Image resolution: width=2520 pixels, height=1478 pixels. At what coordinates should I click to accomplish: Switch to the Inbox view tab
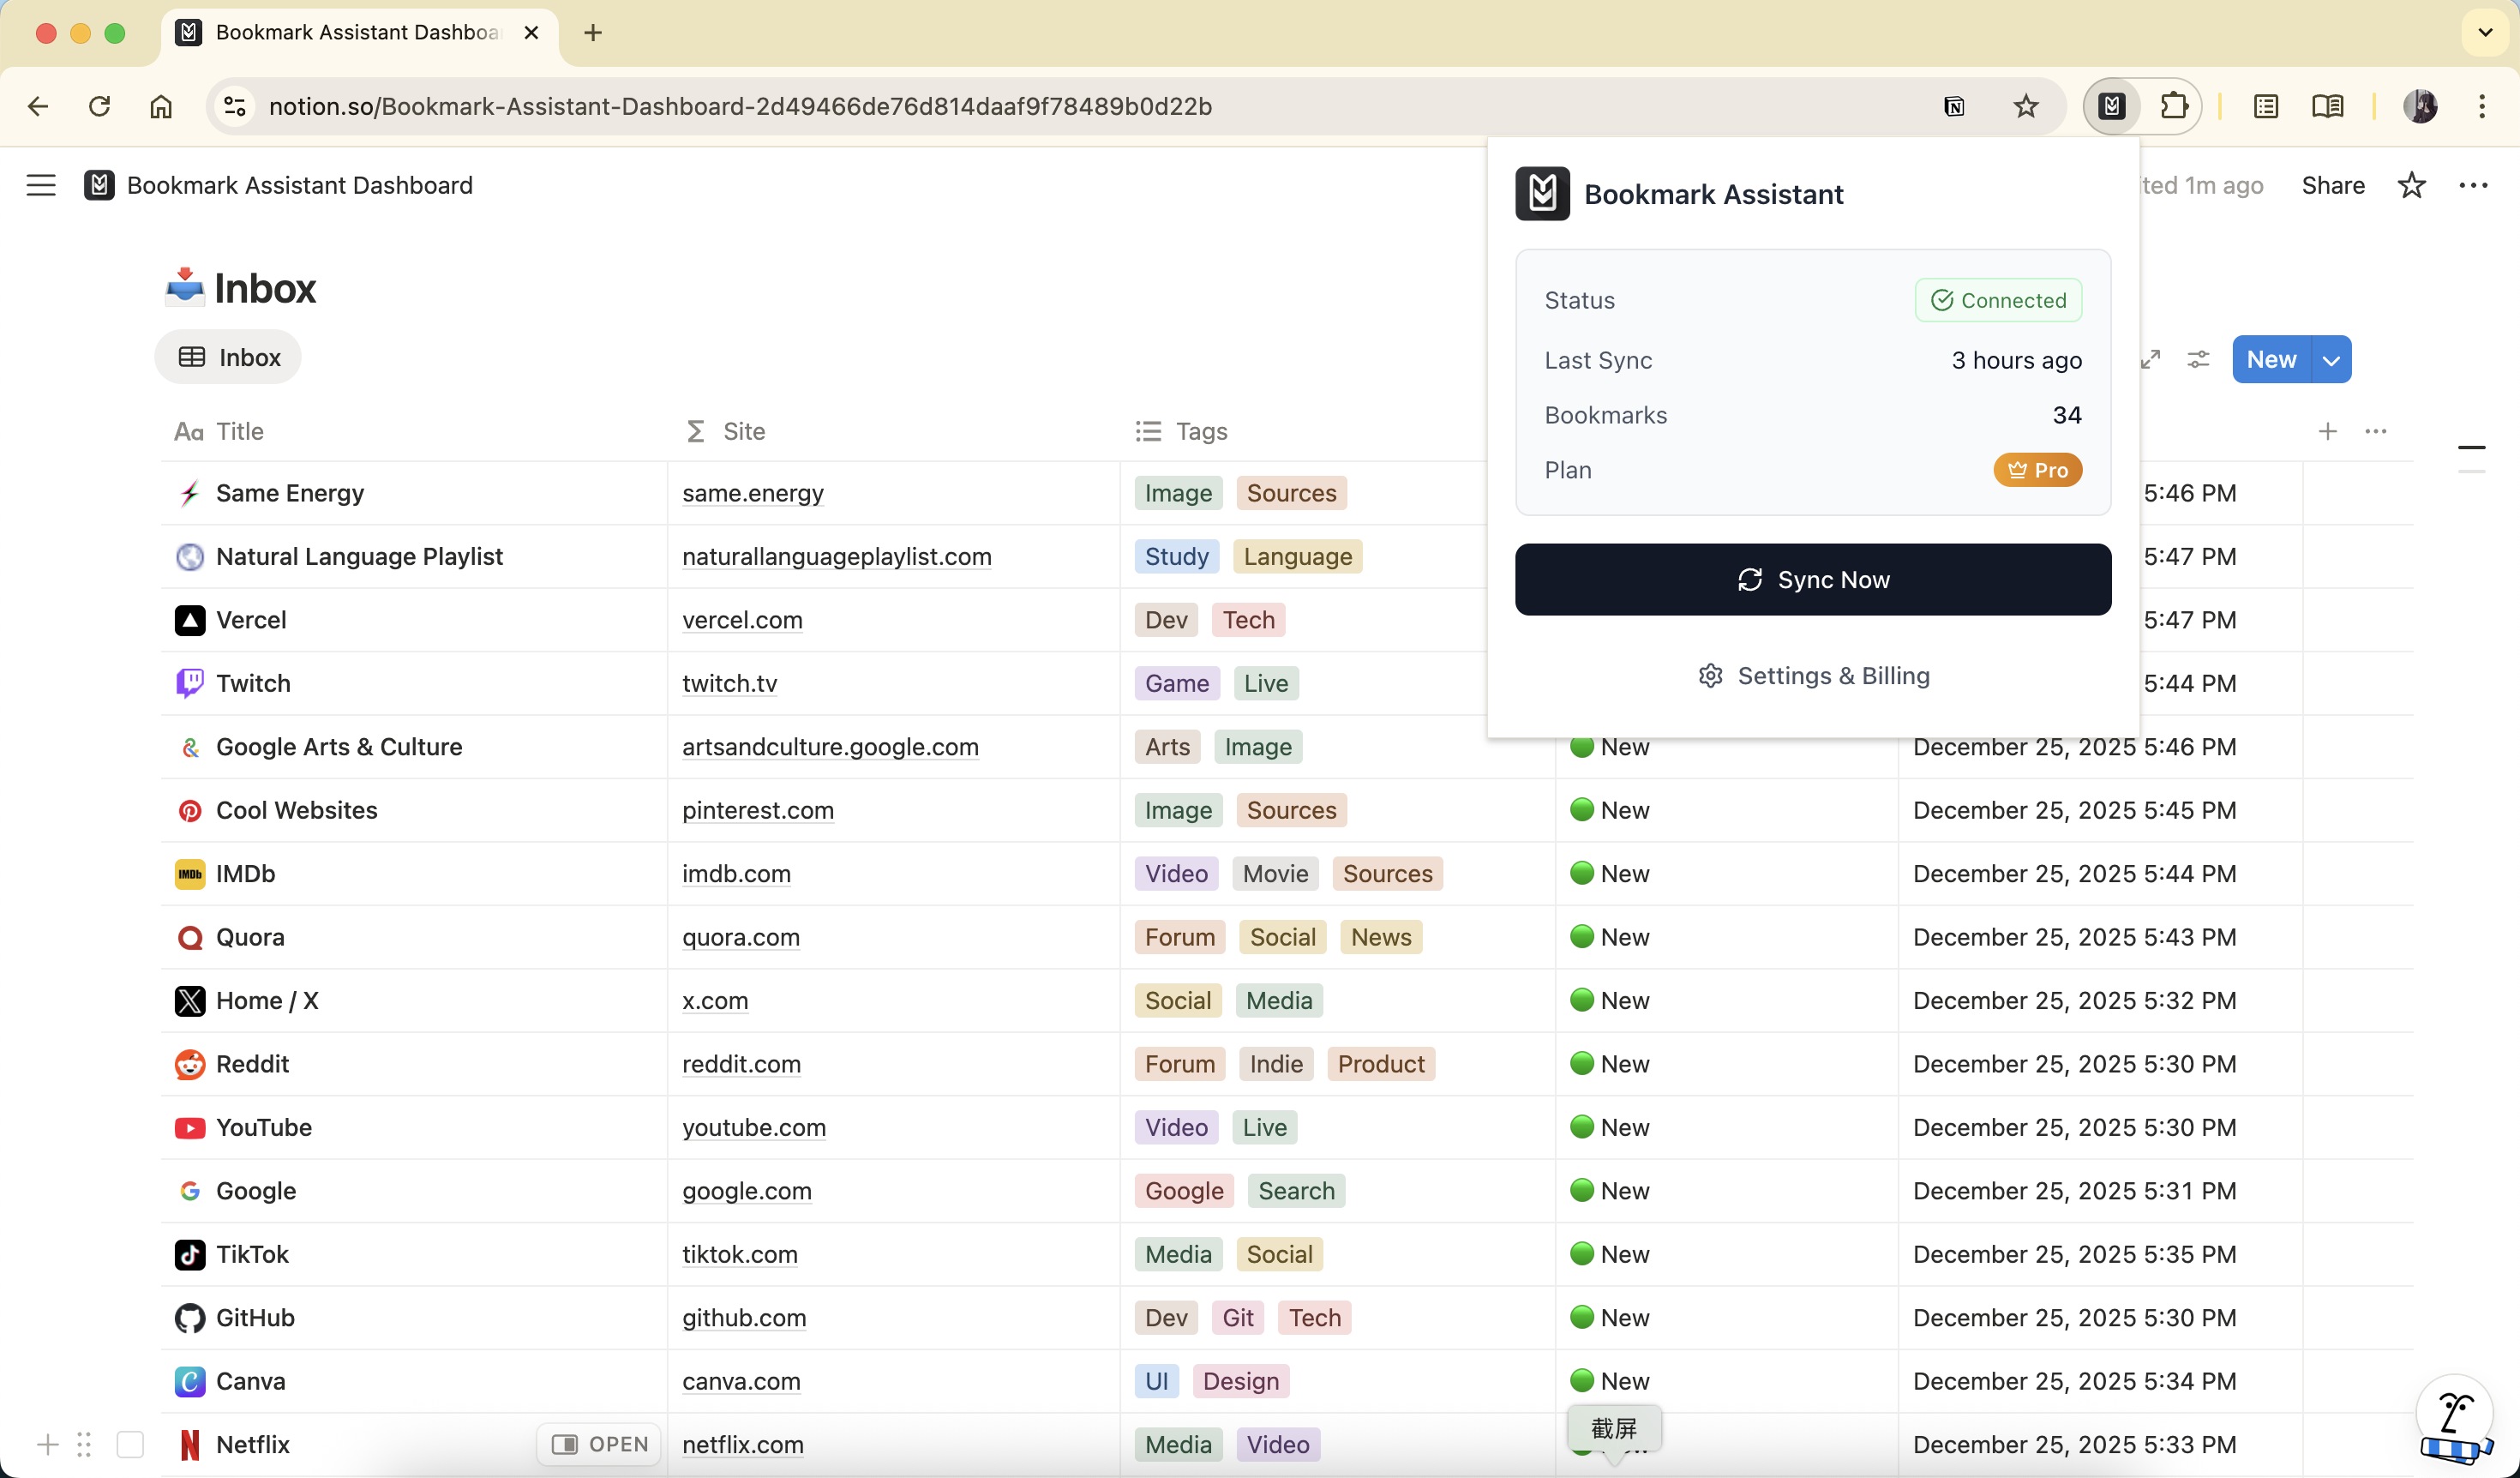pos(228,357)
